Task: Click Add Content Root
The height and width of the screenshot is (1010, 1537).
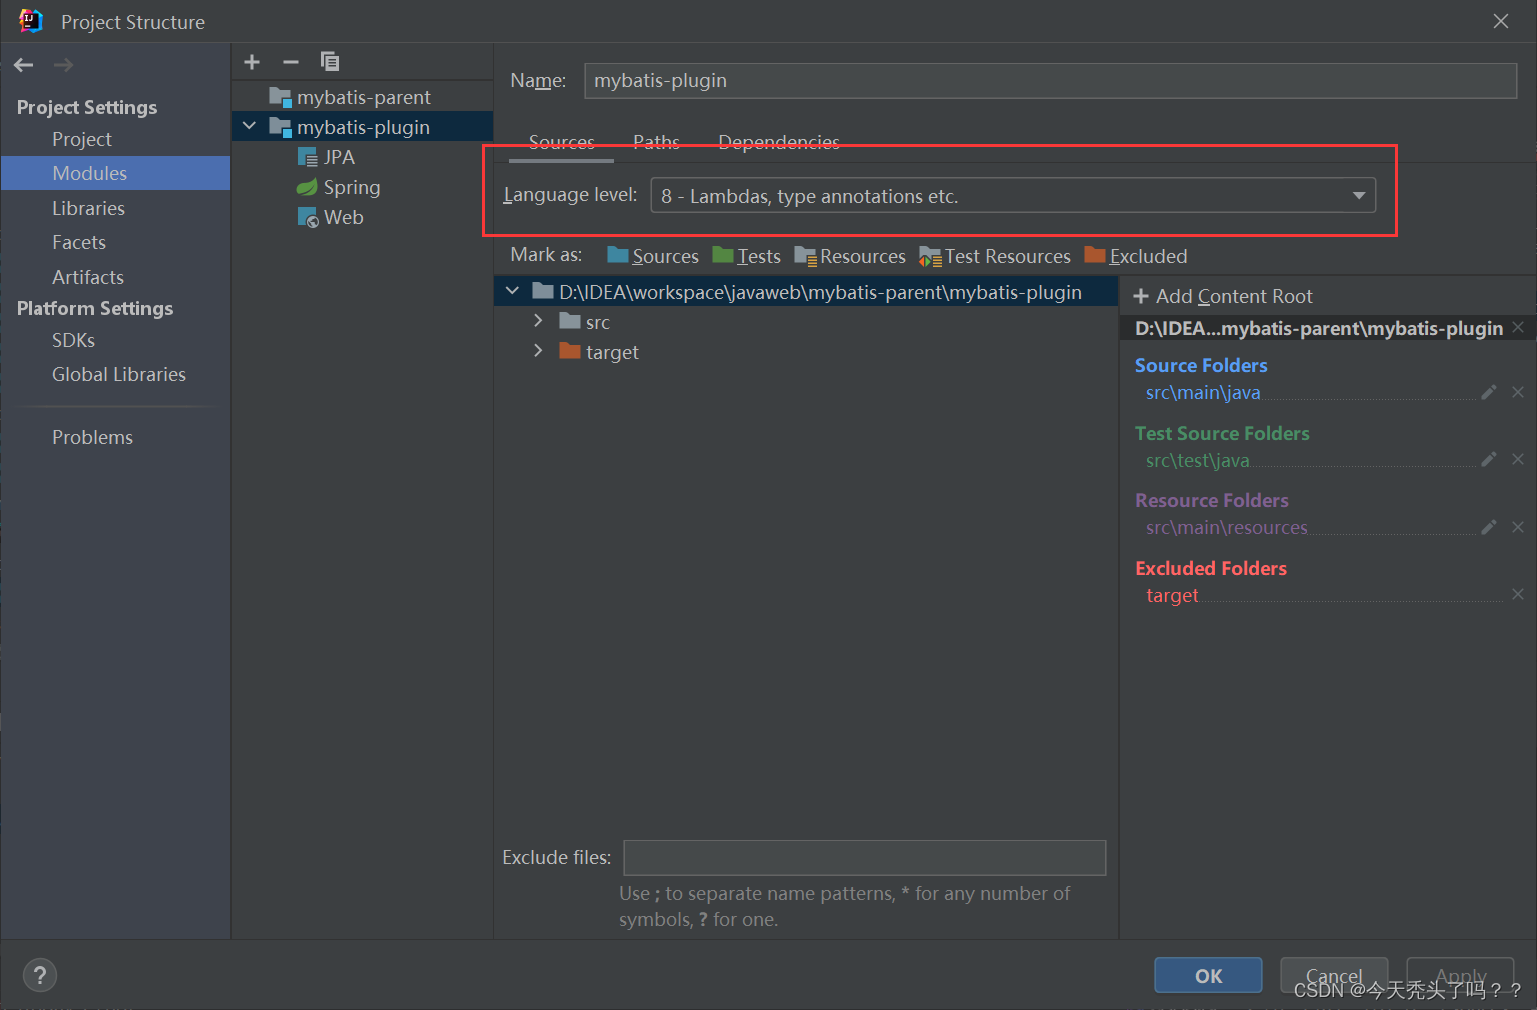Action: [1222, 296]
